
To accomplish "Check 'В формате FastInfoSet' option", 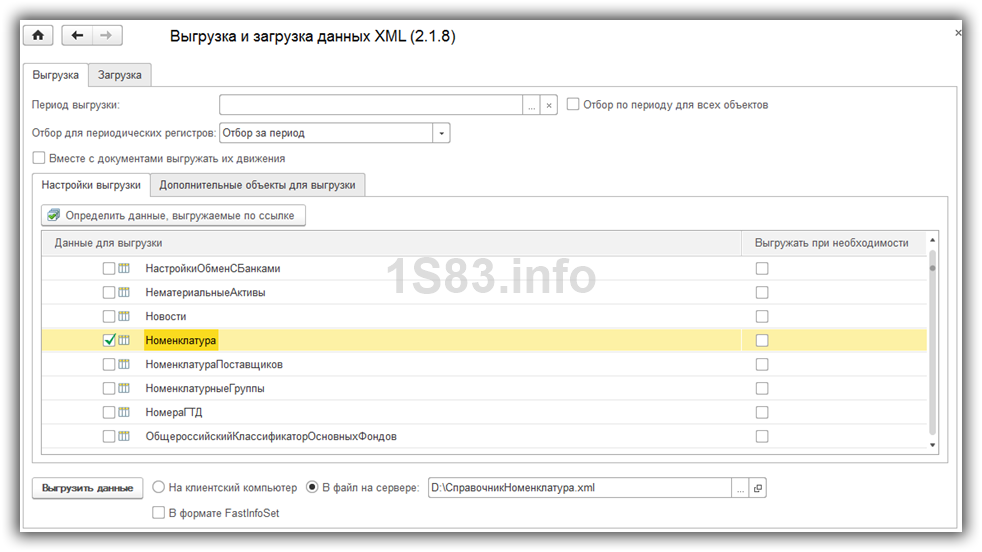I will [158, 513].
